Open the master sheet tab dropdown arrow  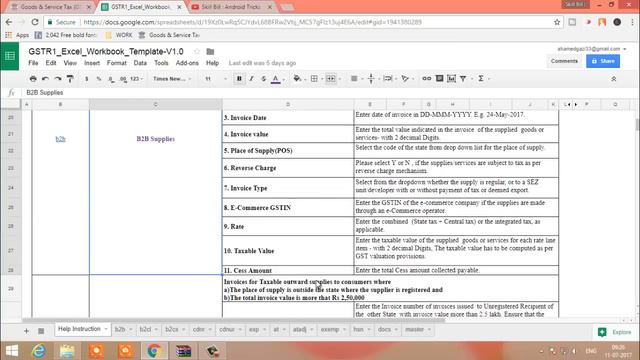click(429, 329)
